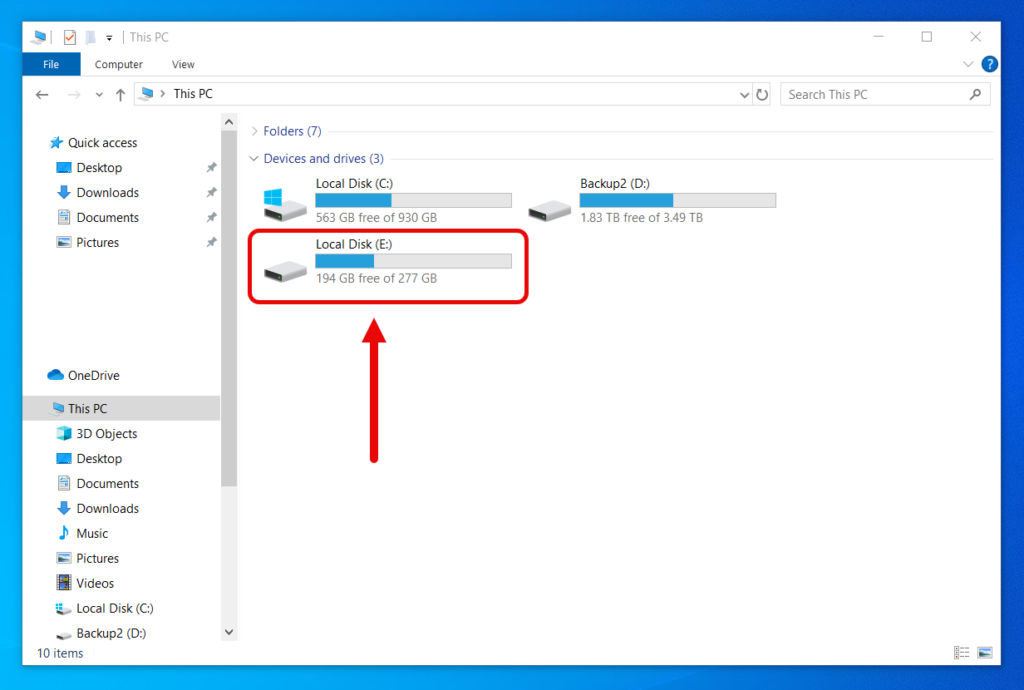
Task: Open Pictures under Quick access
Action: (97, 242)
